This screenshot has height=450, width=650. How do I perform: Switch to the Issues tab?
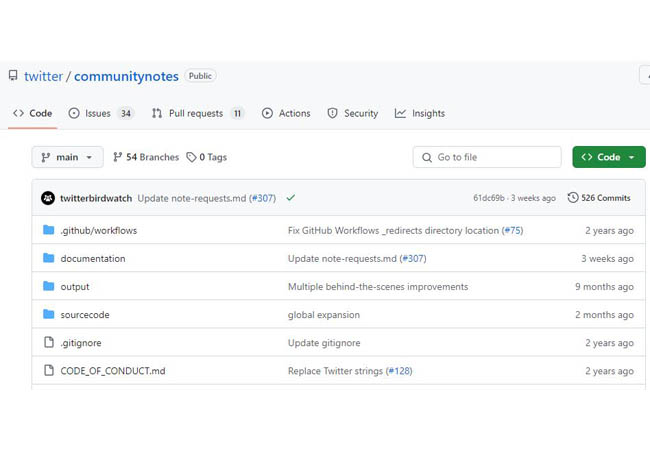point(100,113)
